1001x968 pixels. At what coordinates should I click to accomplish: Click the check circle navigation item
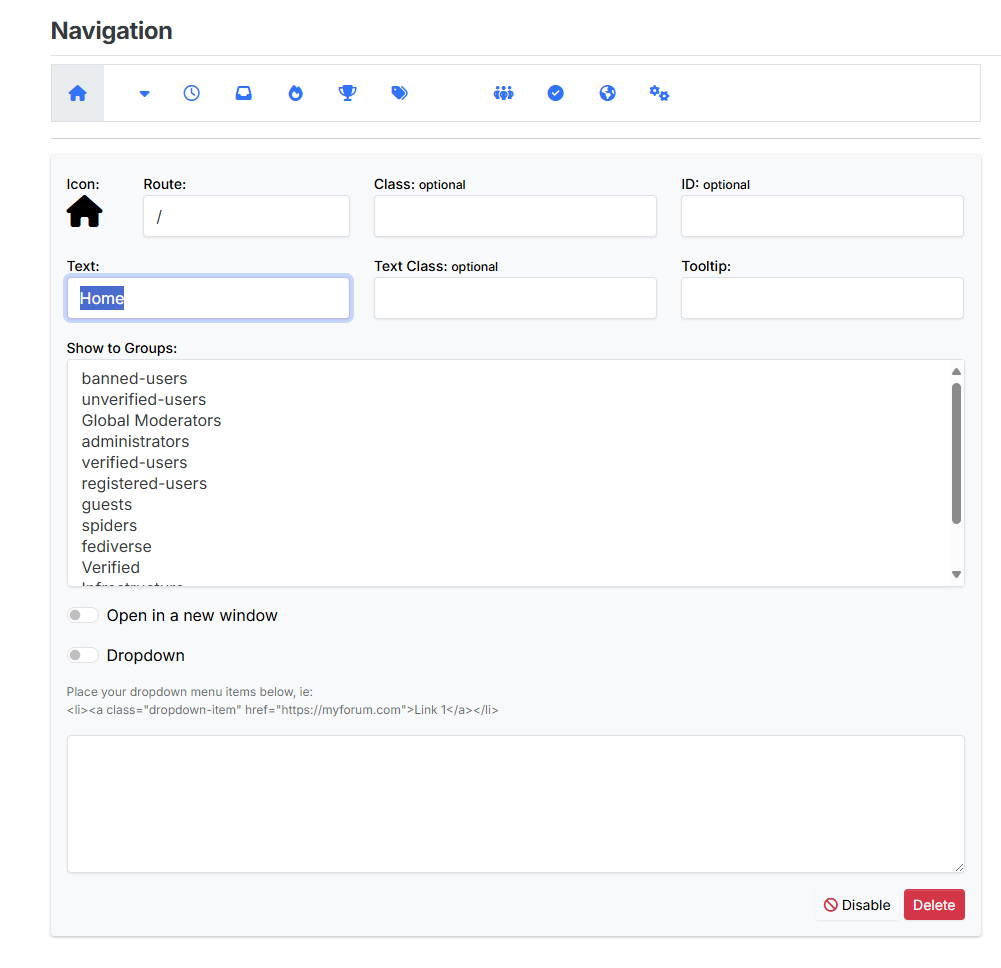click(x=555, y=93)
